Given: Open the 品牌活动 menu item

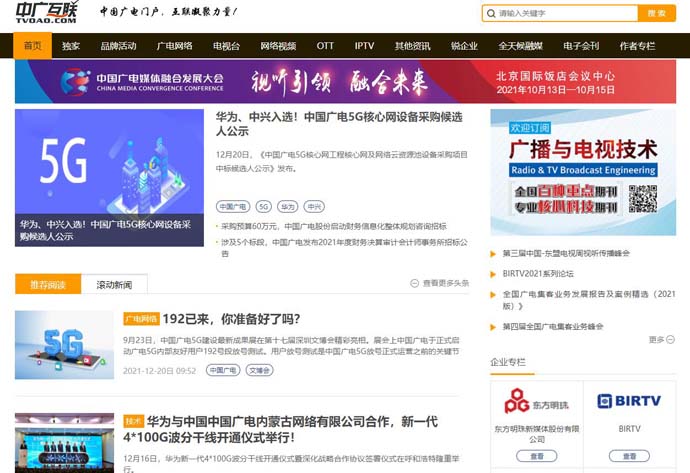Looking at the screenshot, I should point(118,46).
